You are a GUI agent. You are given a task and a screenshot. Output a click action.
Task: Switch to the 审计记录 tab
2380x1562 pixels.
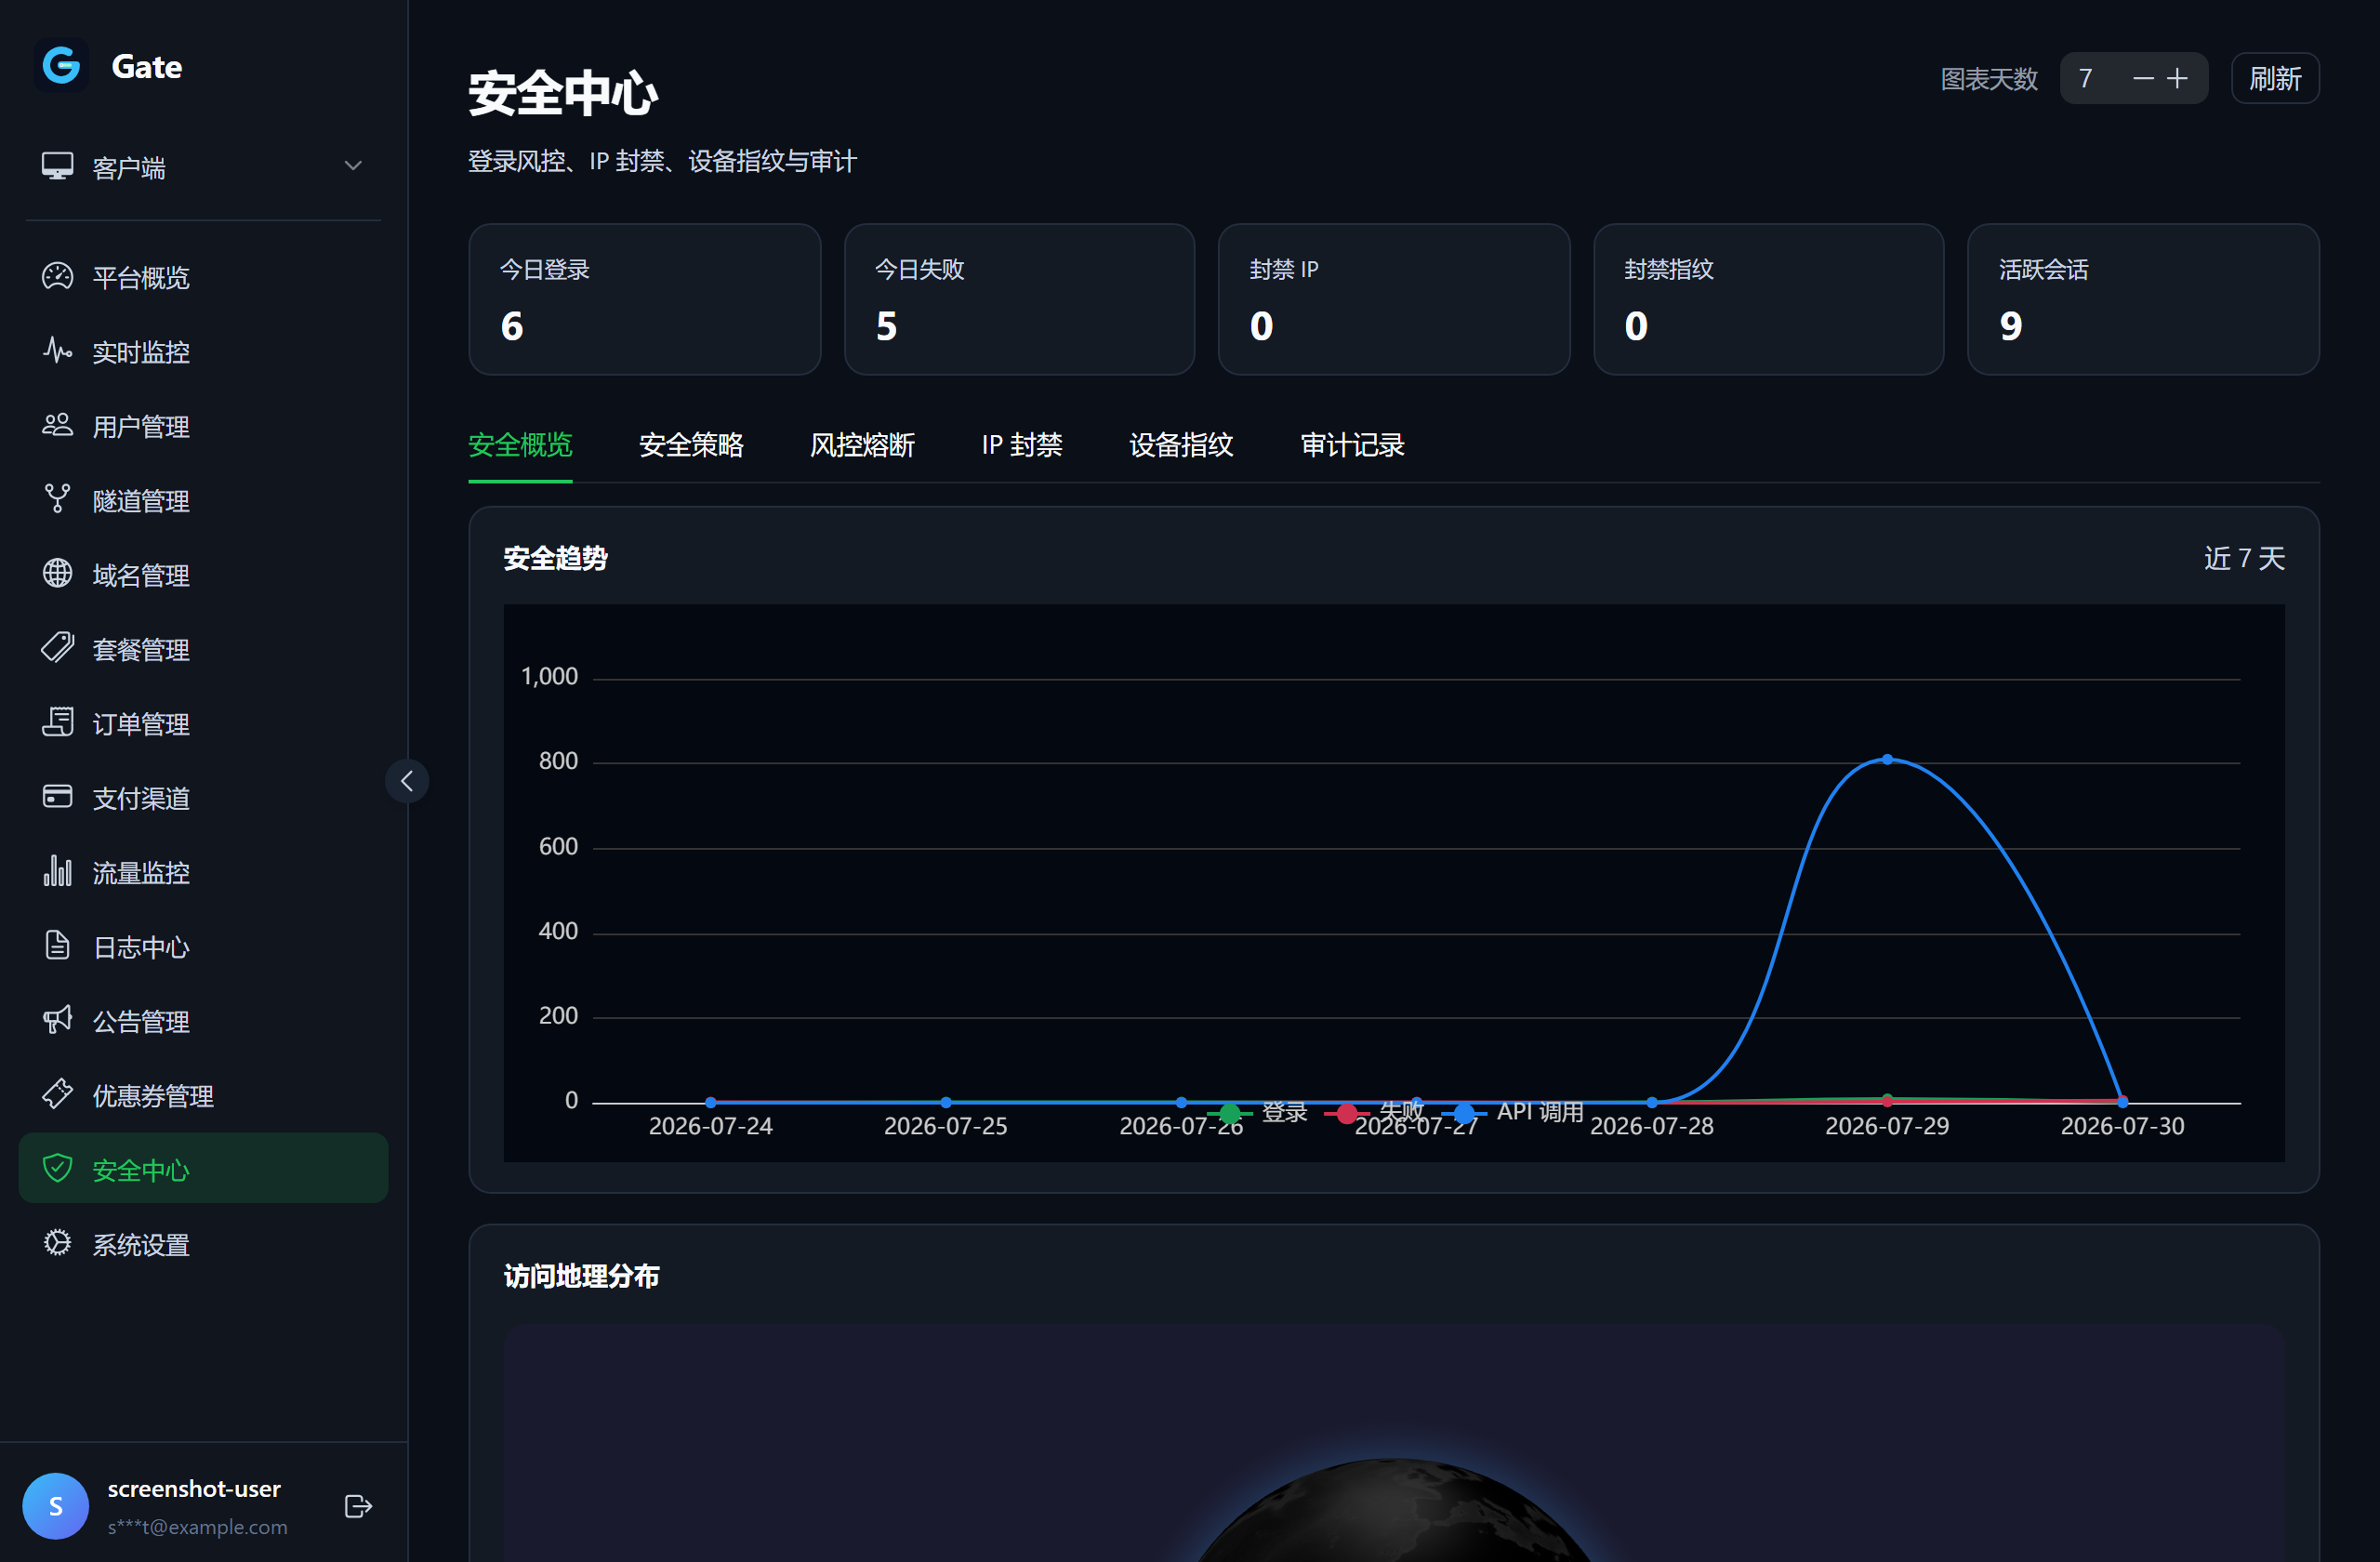click(x=1352, y=446)
